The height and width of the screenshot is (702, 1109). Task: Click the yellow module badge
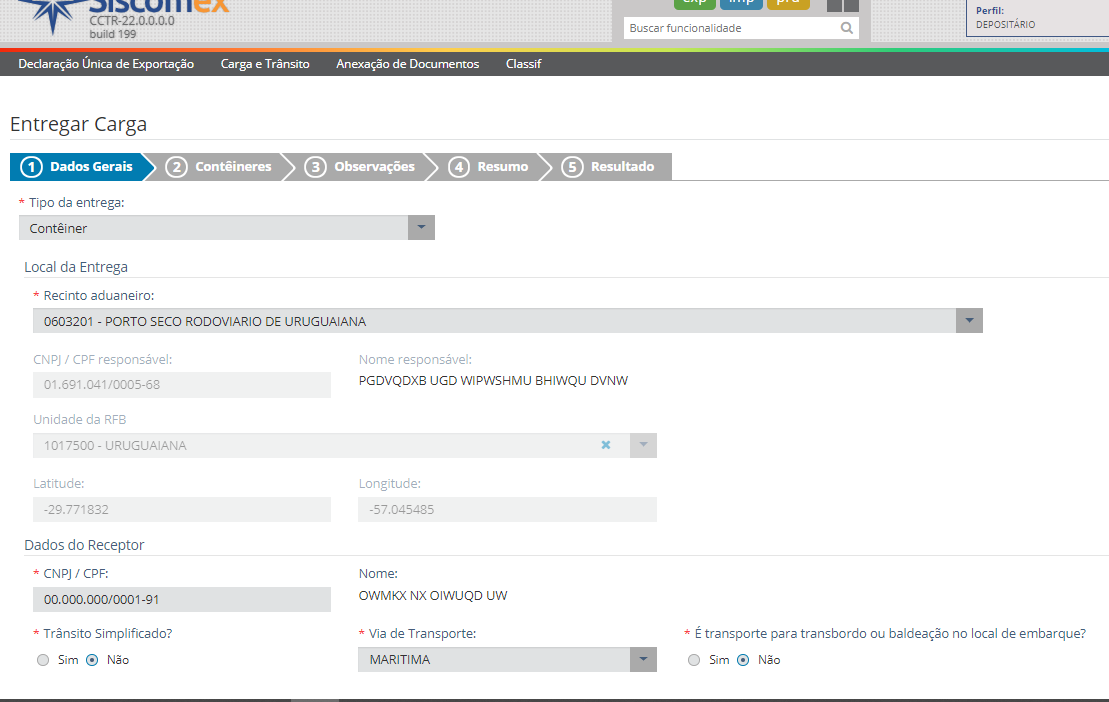coord(788,3)
